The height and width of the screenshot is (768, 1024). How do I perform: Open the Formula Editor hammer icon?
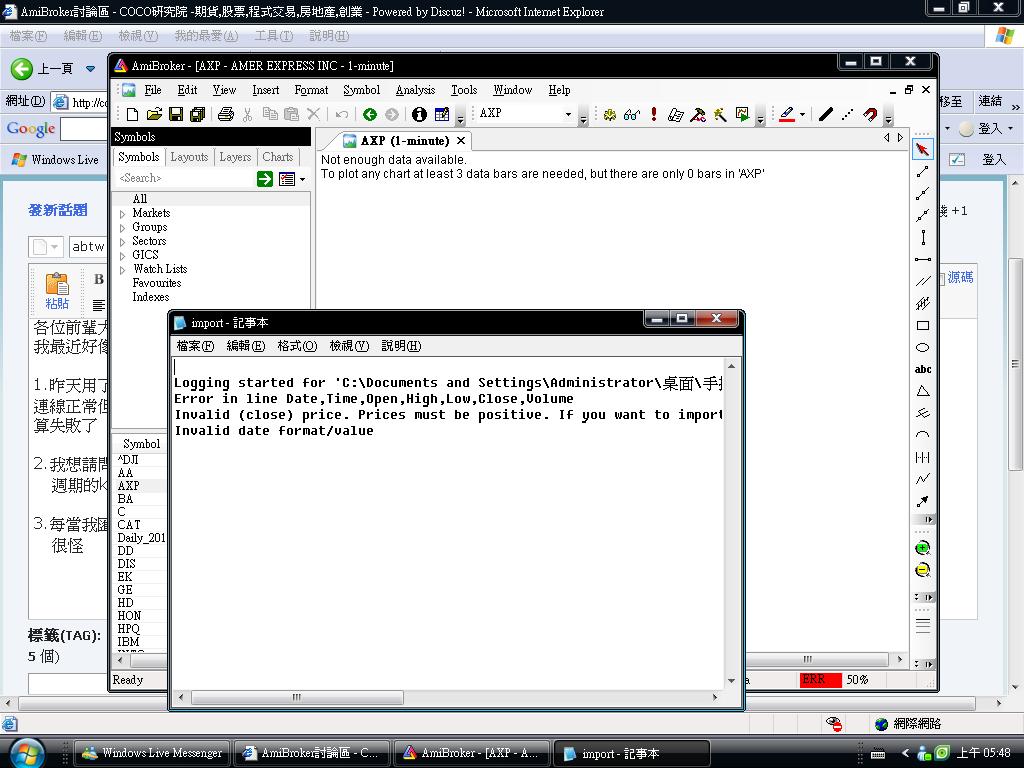pyautogui.click(x=697, y=114)
